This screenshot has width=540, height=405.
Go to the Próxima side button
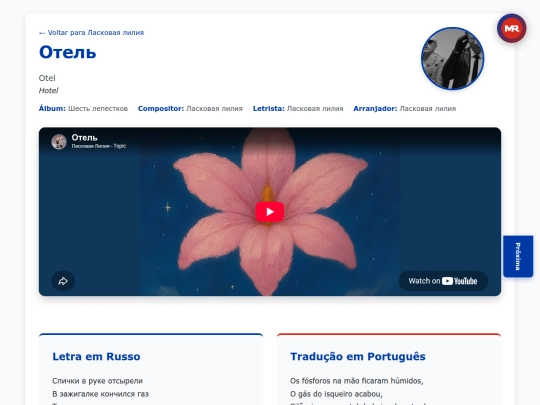(x=518, y=256)
